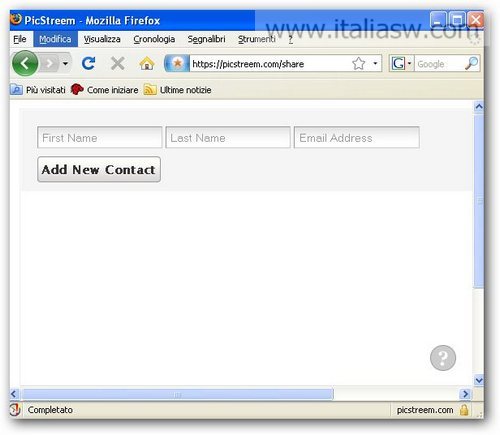Click the Add New Contact button
Image resolution: width=500 pixels, height=435 pixels.
(x=99, y=169)
